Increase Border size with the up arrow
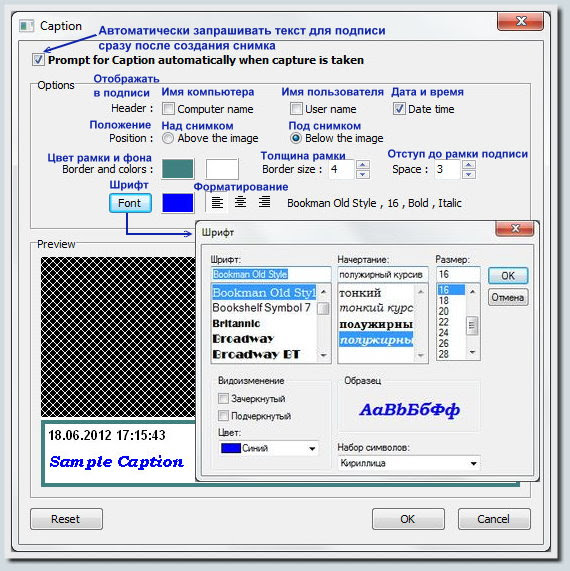 [x=362, y=165]
